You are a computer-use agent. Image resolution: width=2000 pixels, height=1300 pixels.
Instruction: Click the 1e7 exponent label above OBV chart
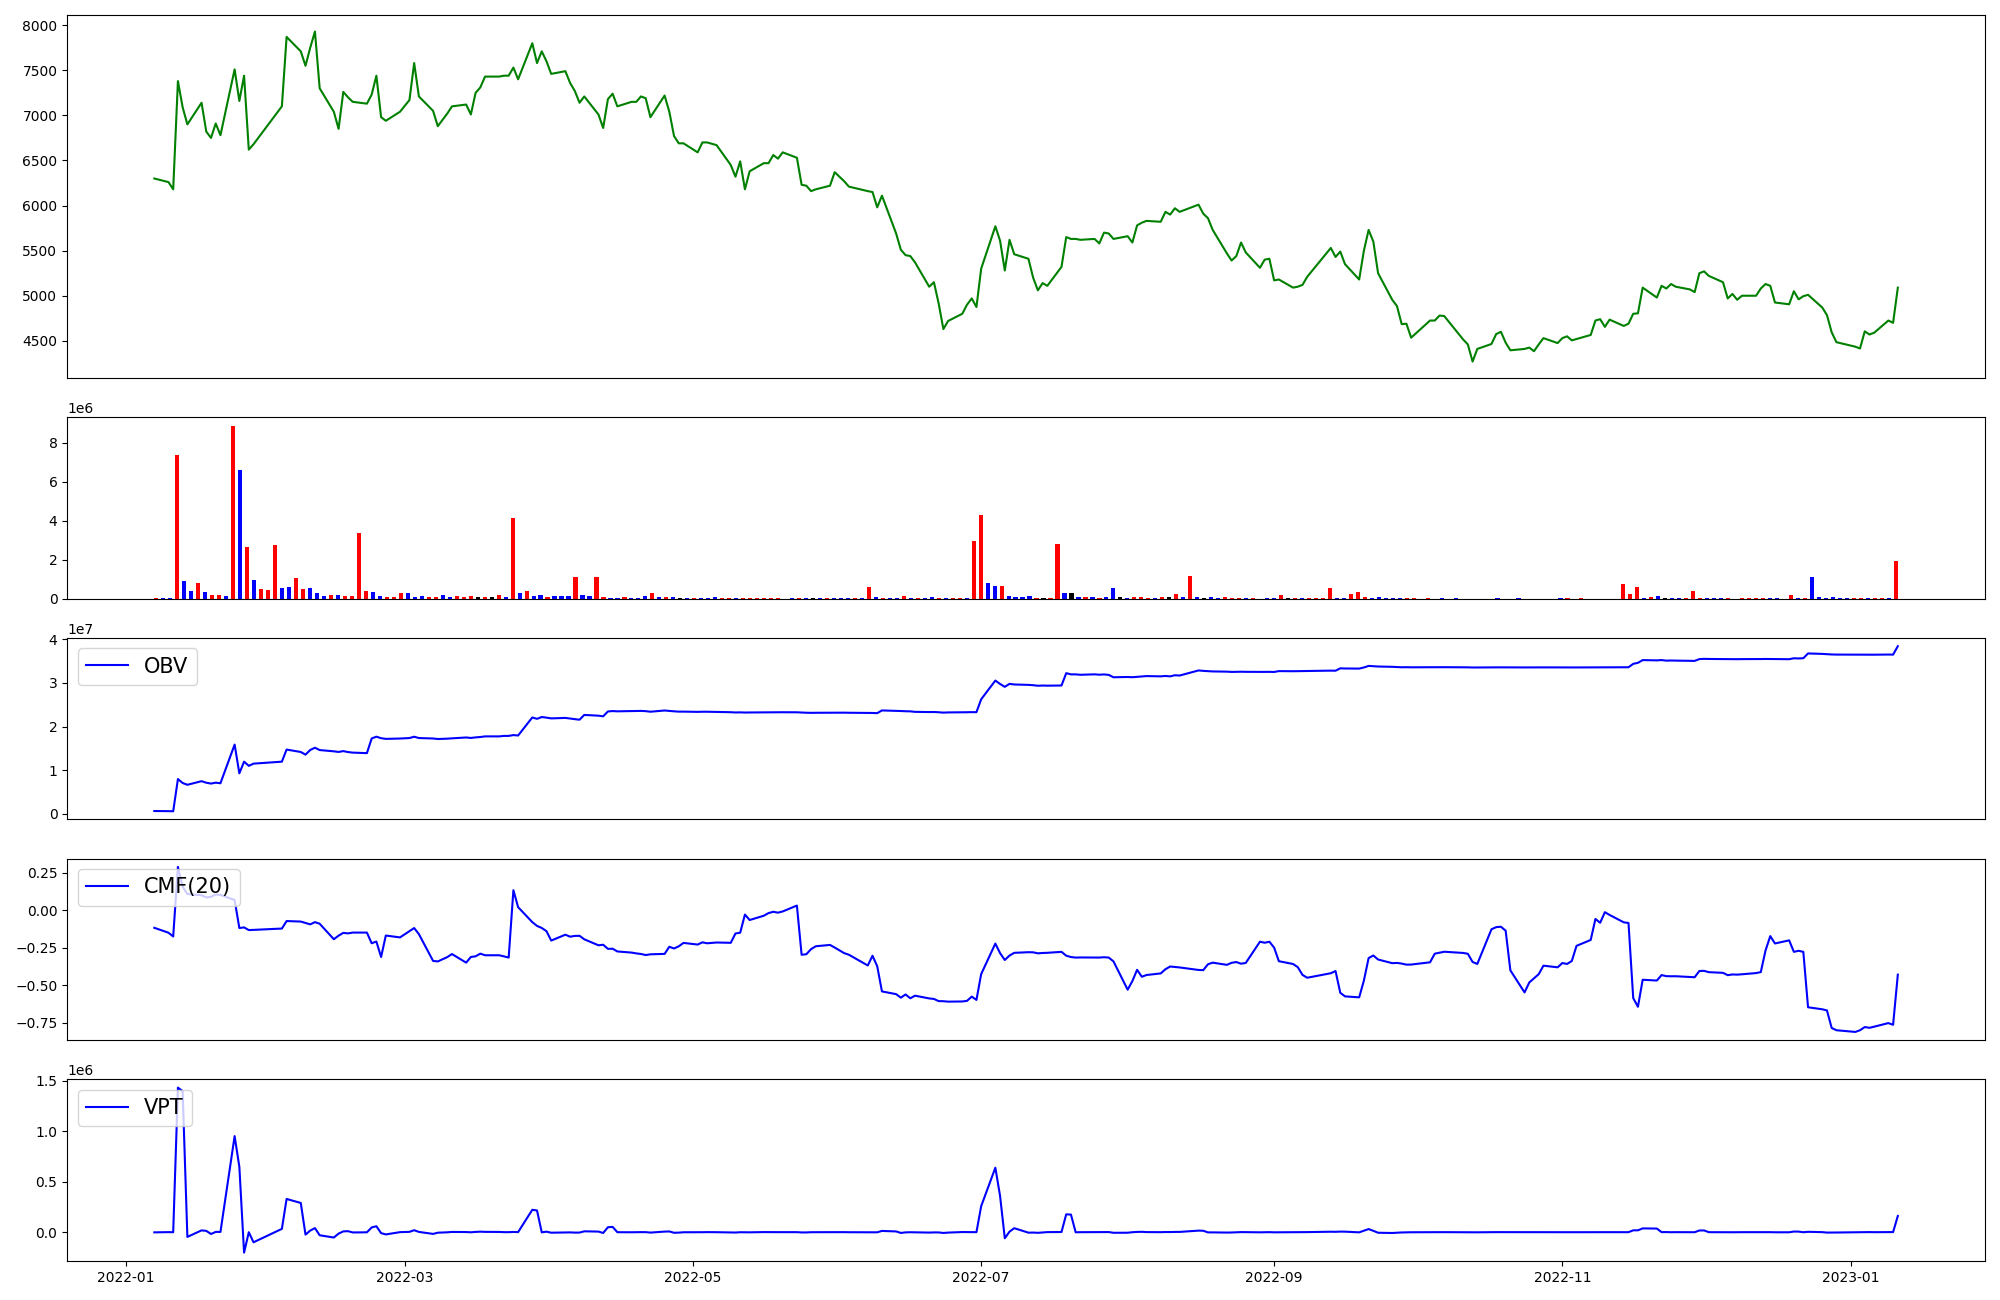click(x=80, y=630)
